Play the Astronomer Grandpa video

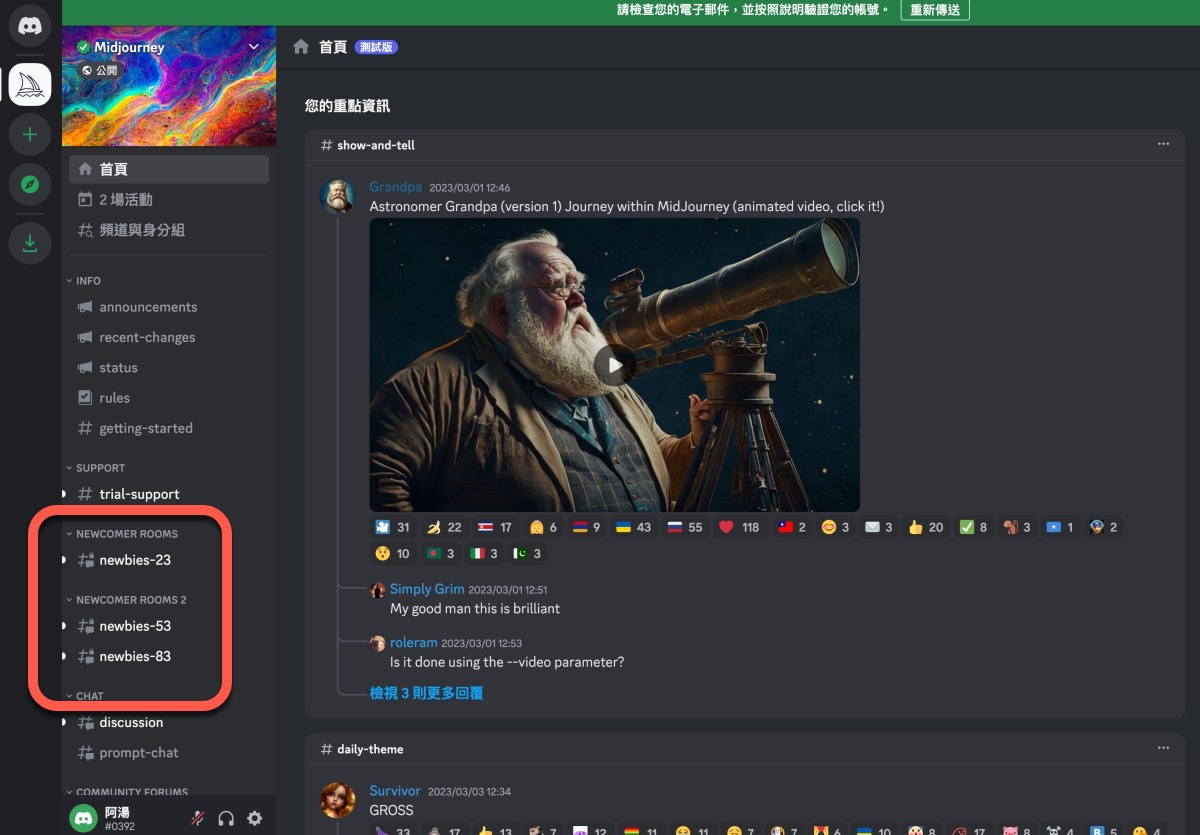click(x=614, y=365)
